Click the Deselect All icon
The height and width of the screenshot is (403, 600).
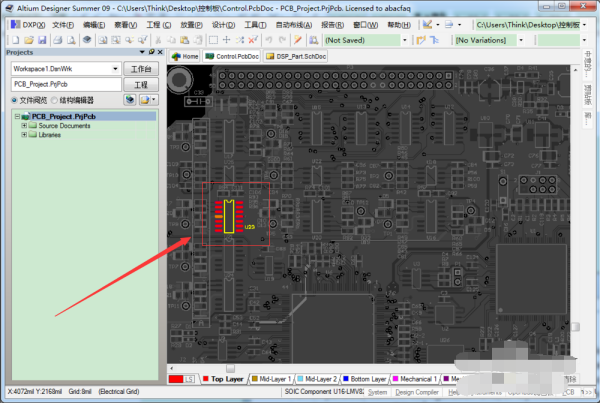240,40
